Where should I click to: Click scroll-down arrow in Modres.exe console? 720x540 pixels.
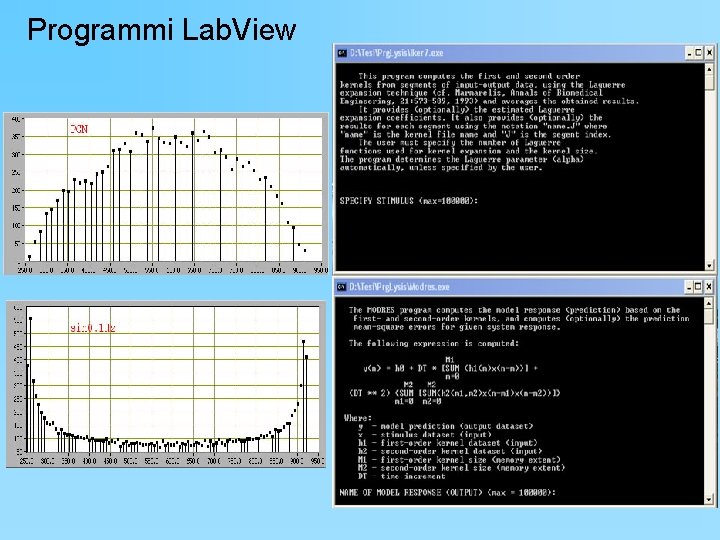709,499
